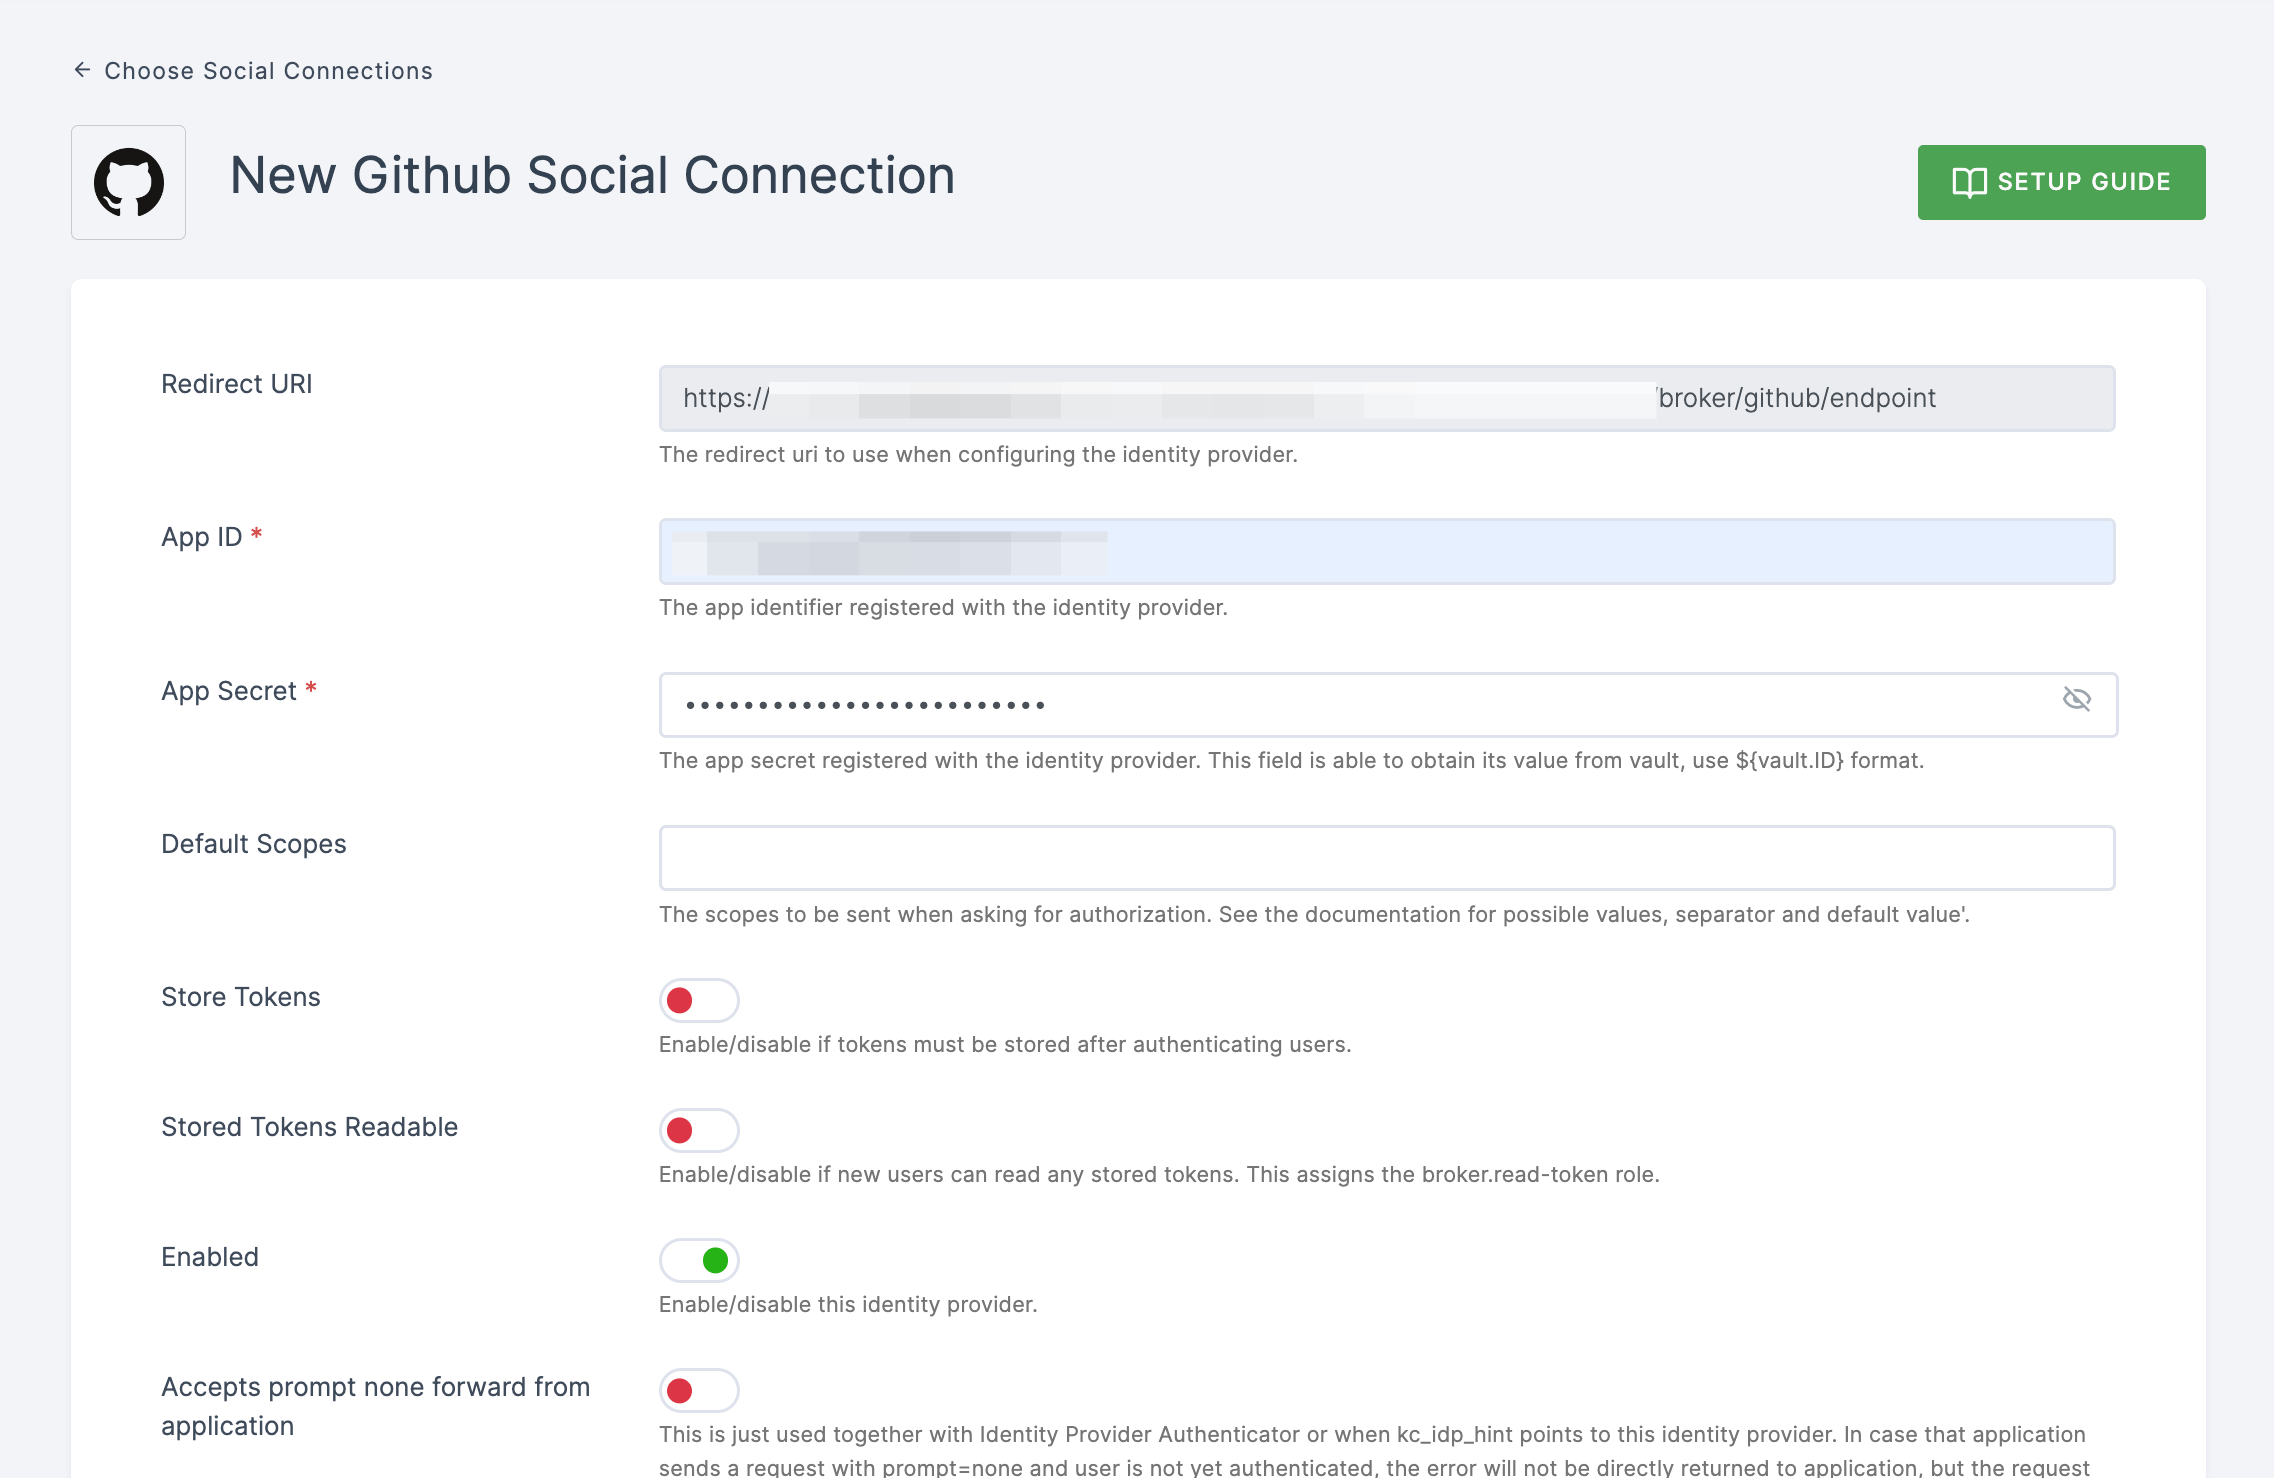Click 'tokens must be stored' help text
The height and width of the screenshot is (1478, 2274).
pos(1005,1044)
